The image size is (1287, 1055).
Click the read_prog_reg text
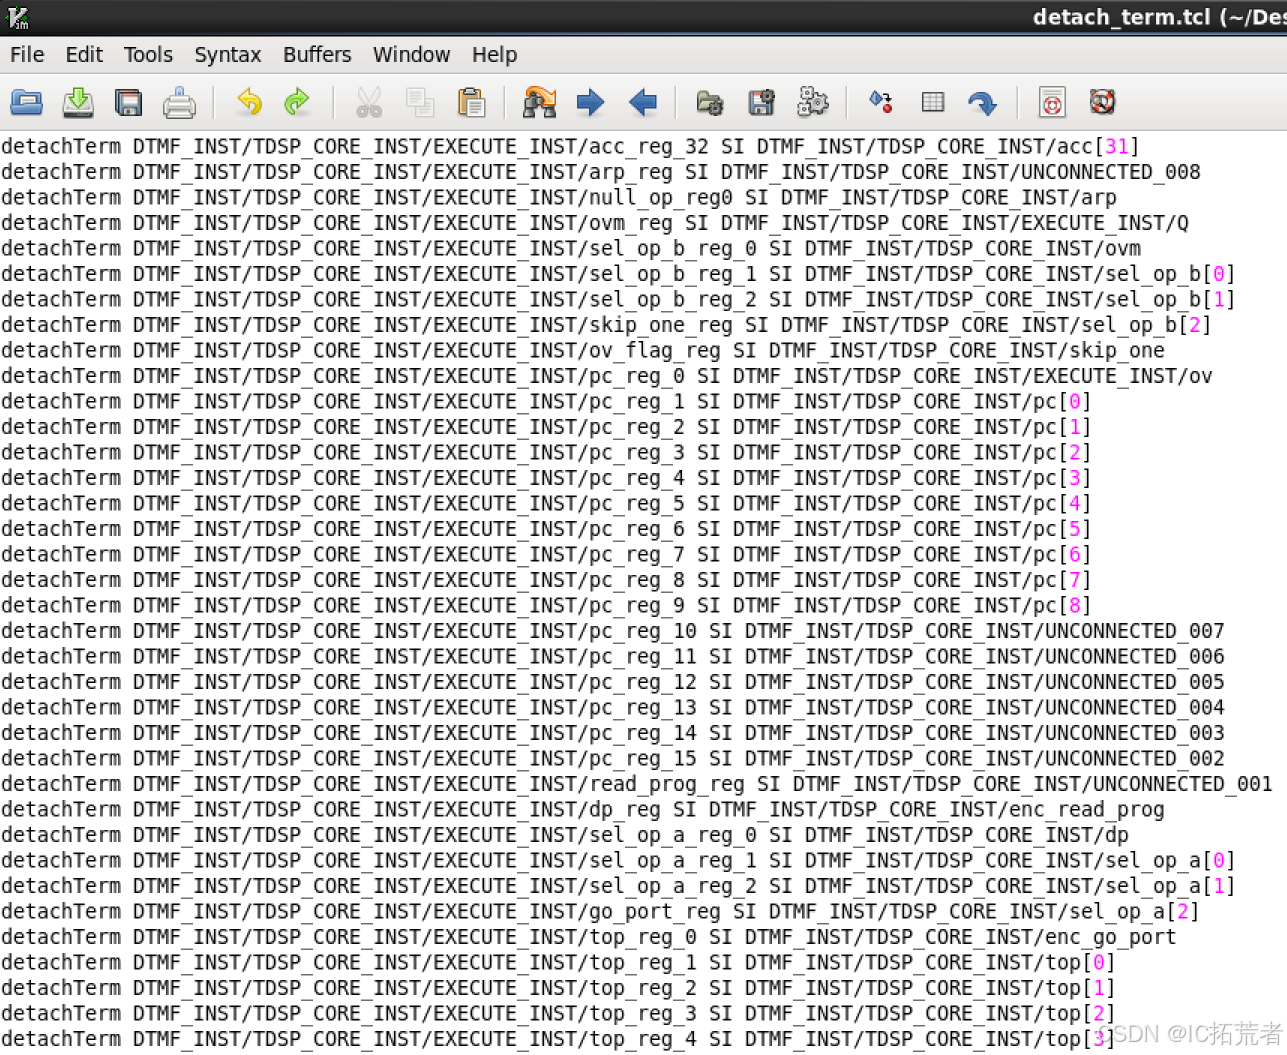pos(667,784)
